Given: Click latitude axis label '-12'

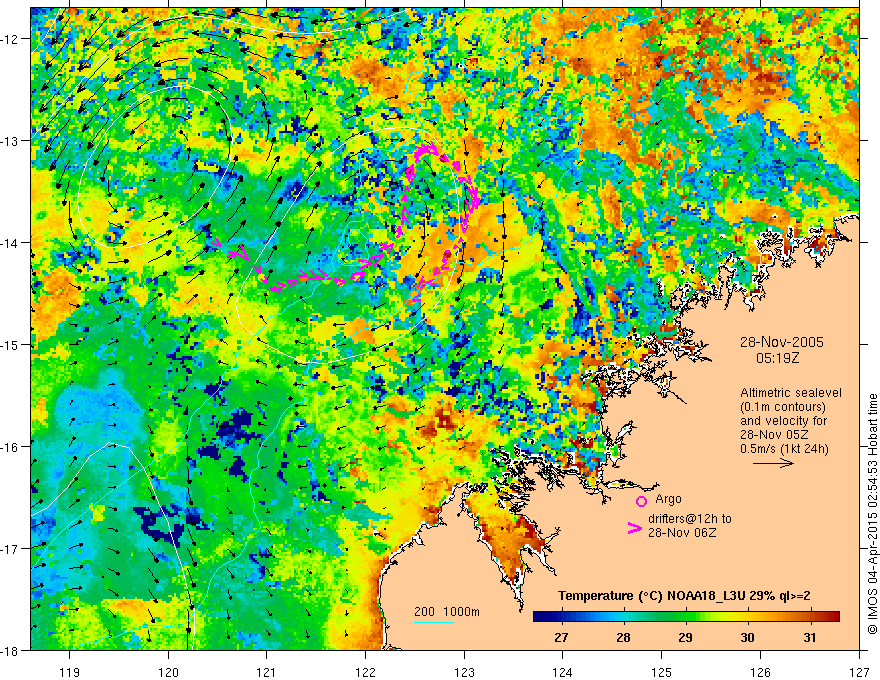Looking at the screenshot, I should tap(10, 39).
